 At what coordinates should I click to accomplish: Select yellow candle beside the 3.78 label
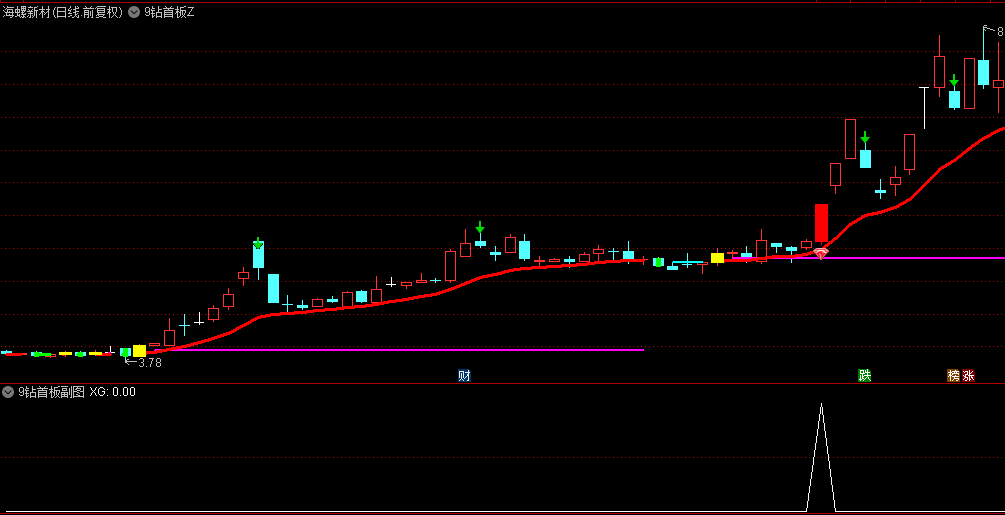coord(139,351)
